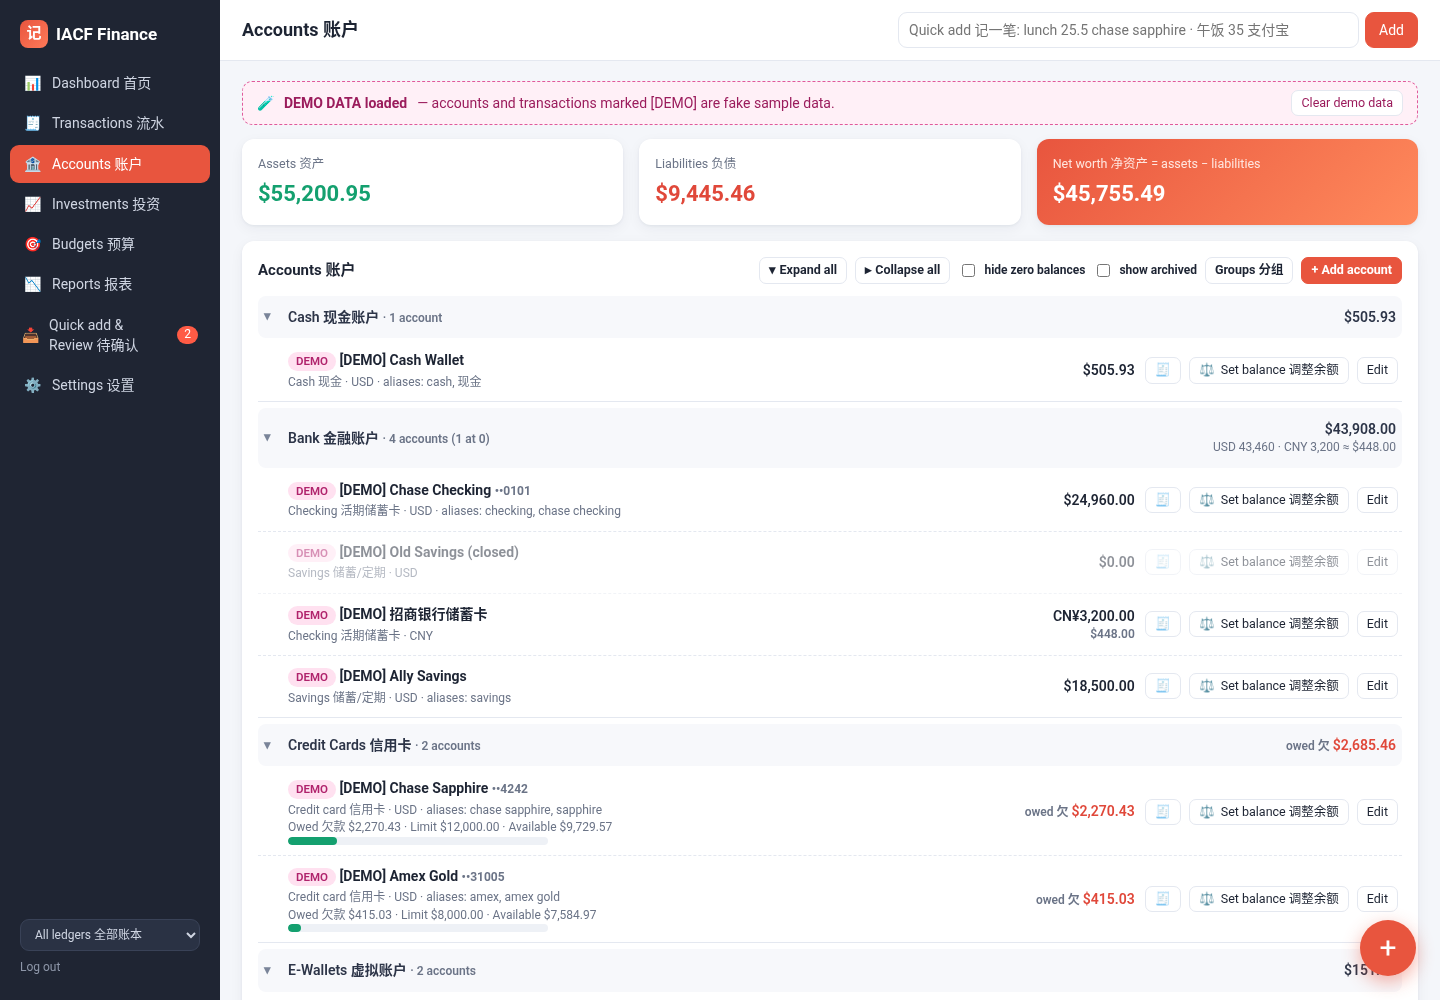
Task: Click the Reports 报表 chart icon
Action: pos(33,284)
